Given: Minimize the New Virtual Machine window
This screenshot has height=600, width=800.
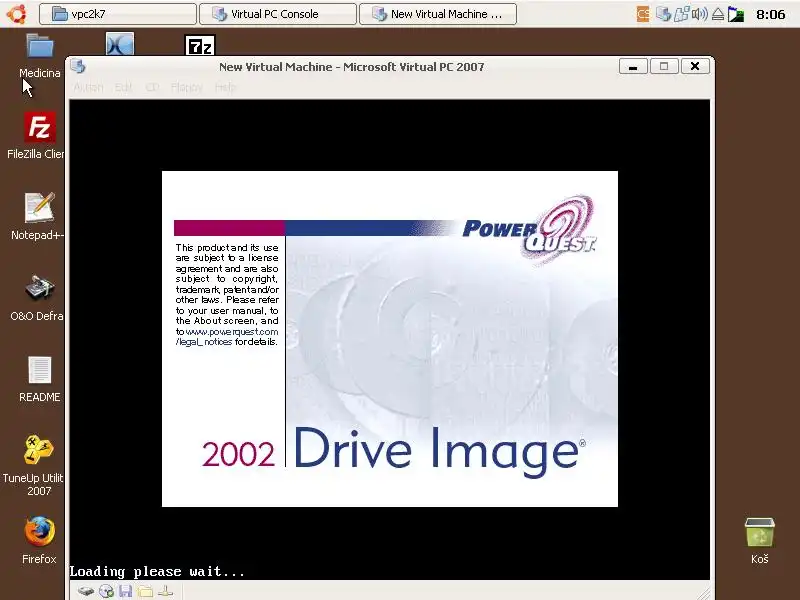Looking at the screenshot, I should click(x=633, y=66).
